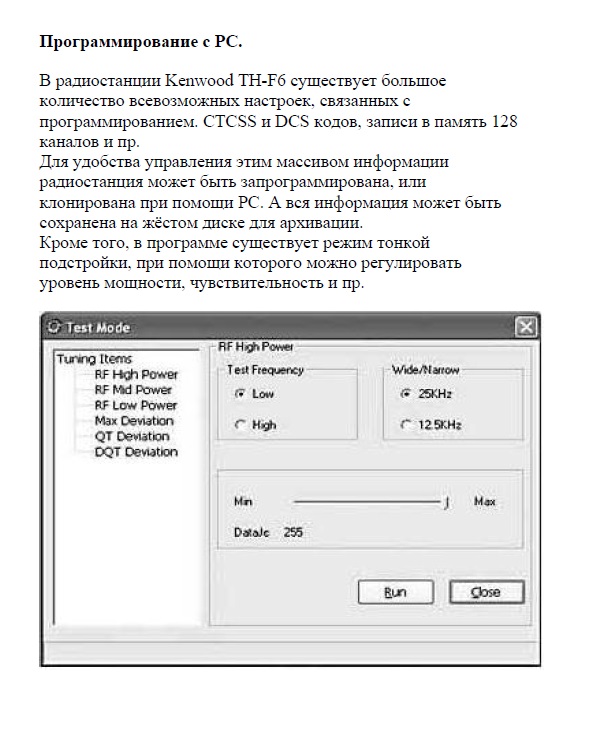Click the slider thumb near Max
This screenshot has height=735, width=590.
click(447, 502)
